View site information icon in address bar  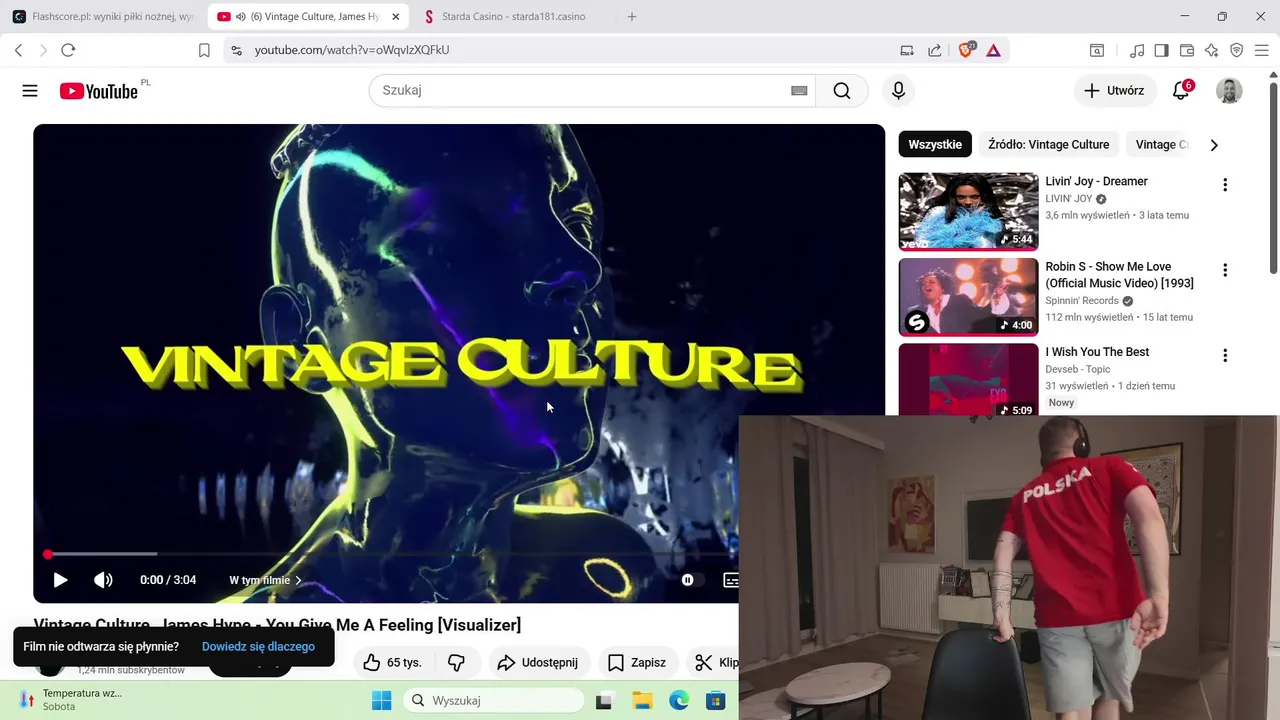point(235,50)
